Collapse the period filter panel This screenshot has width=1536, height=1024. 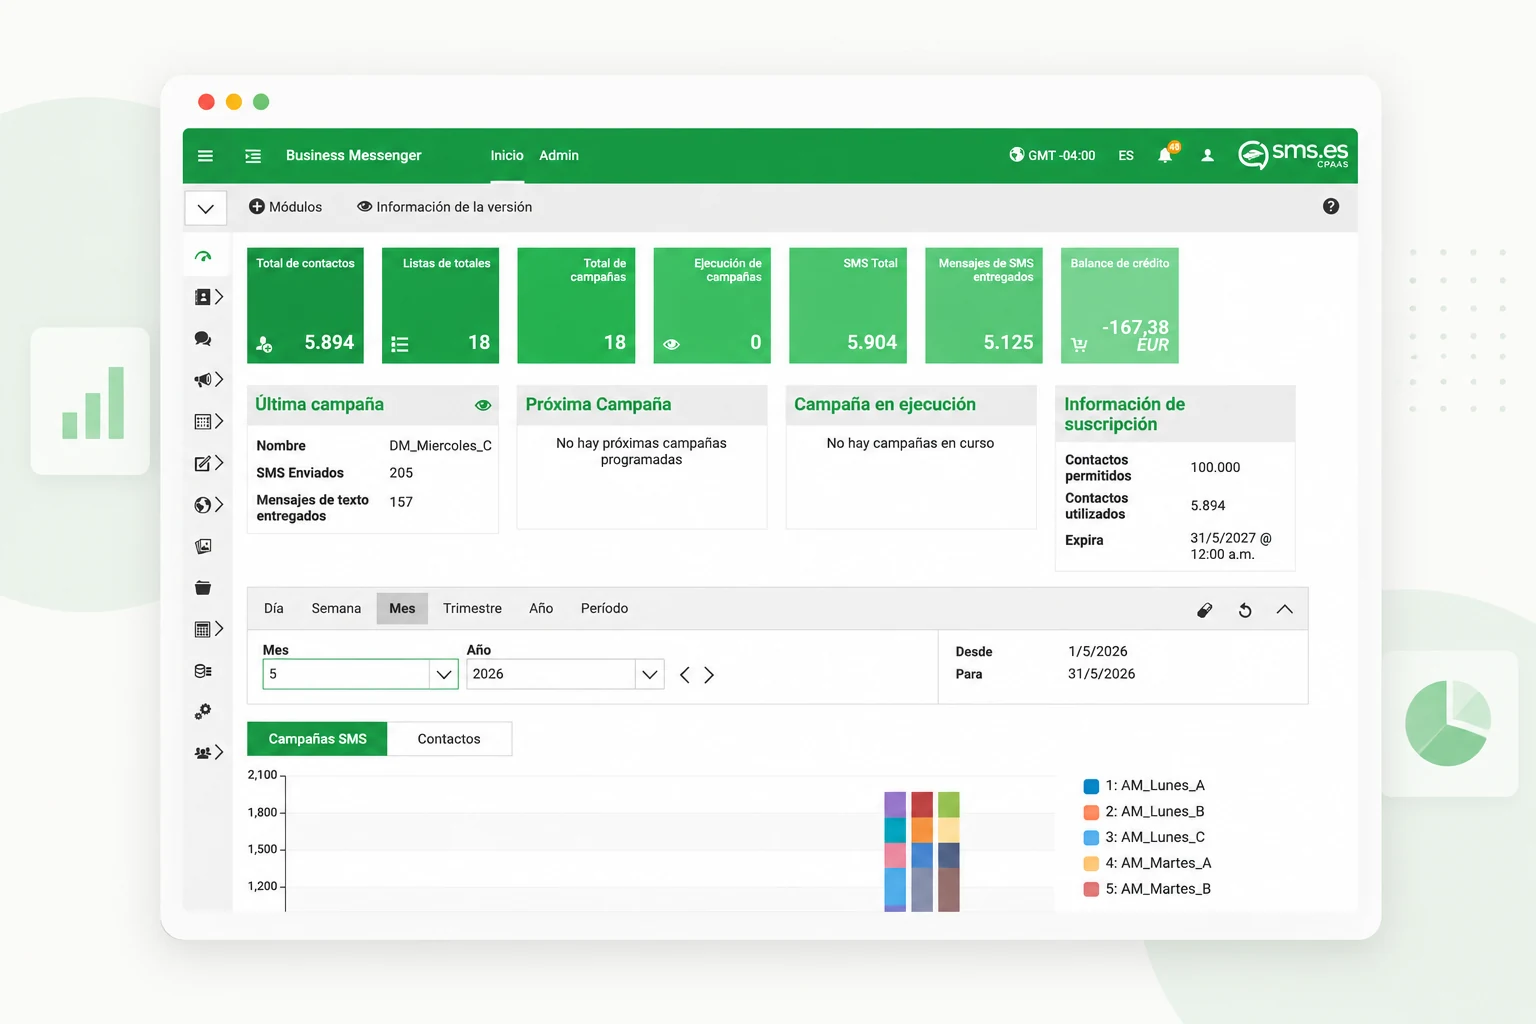[x=1284, y=609]
